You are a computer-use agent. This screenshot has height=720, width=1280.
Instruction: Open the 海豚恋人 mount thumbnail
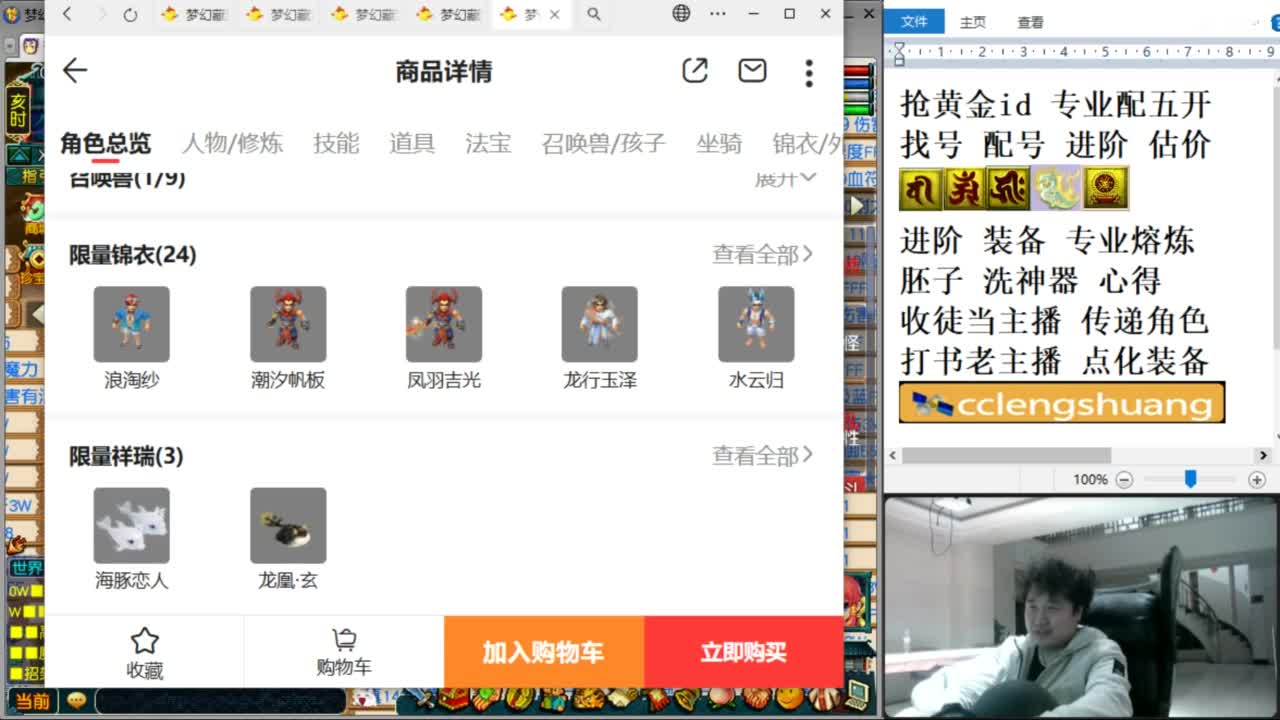131,525
